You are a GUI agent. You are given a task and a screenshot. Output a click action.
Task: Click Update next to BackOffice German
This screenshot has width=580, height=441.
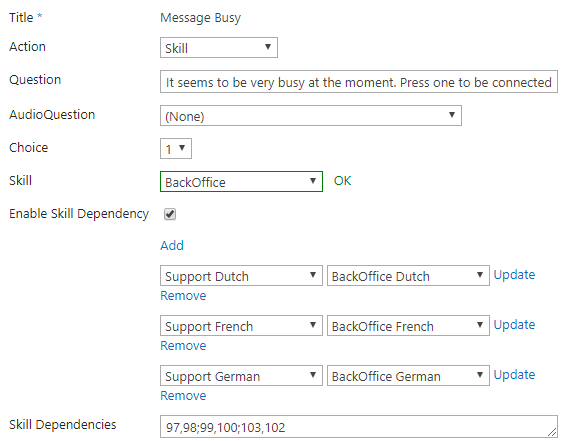514,375
